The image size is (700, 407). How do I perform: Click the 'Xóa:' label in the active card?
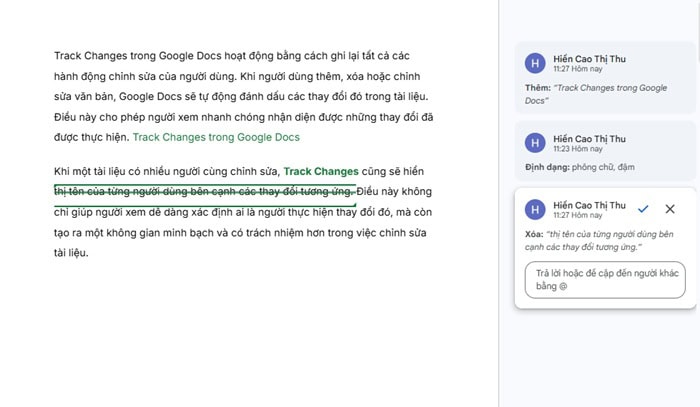[534, 234]
